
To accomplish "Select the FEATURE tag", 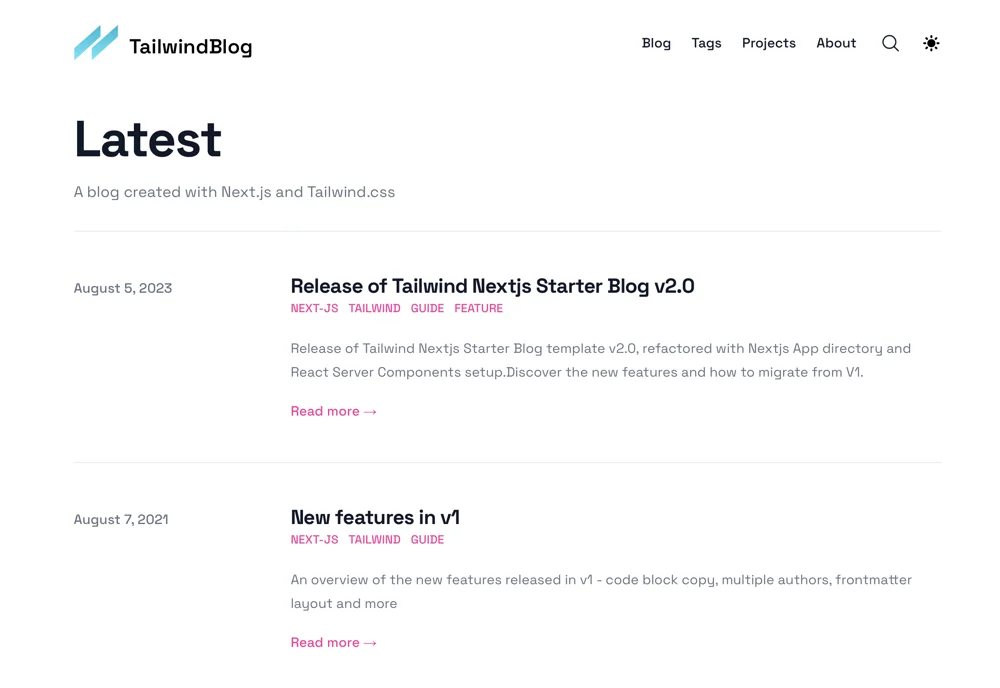I will pos(478,308).
